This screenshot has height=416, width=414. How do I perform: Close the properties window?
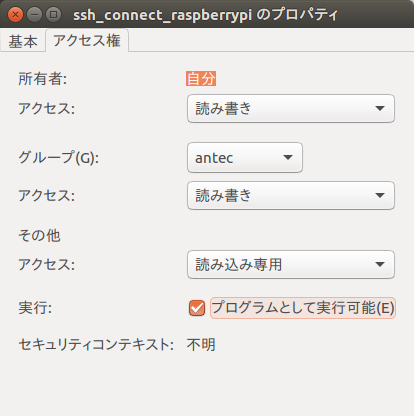point(15,15)
